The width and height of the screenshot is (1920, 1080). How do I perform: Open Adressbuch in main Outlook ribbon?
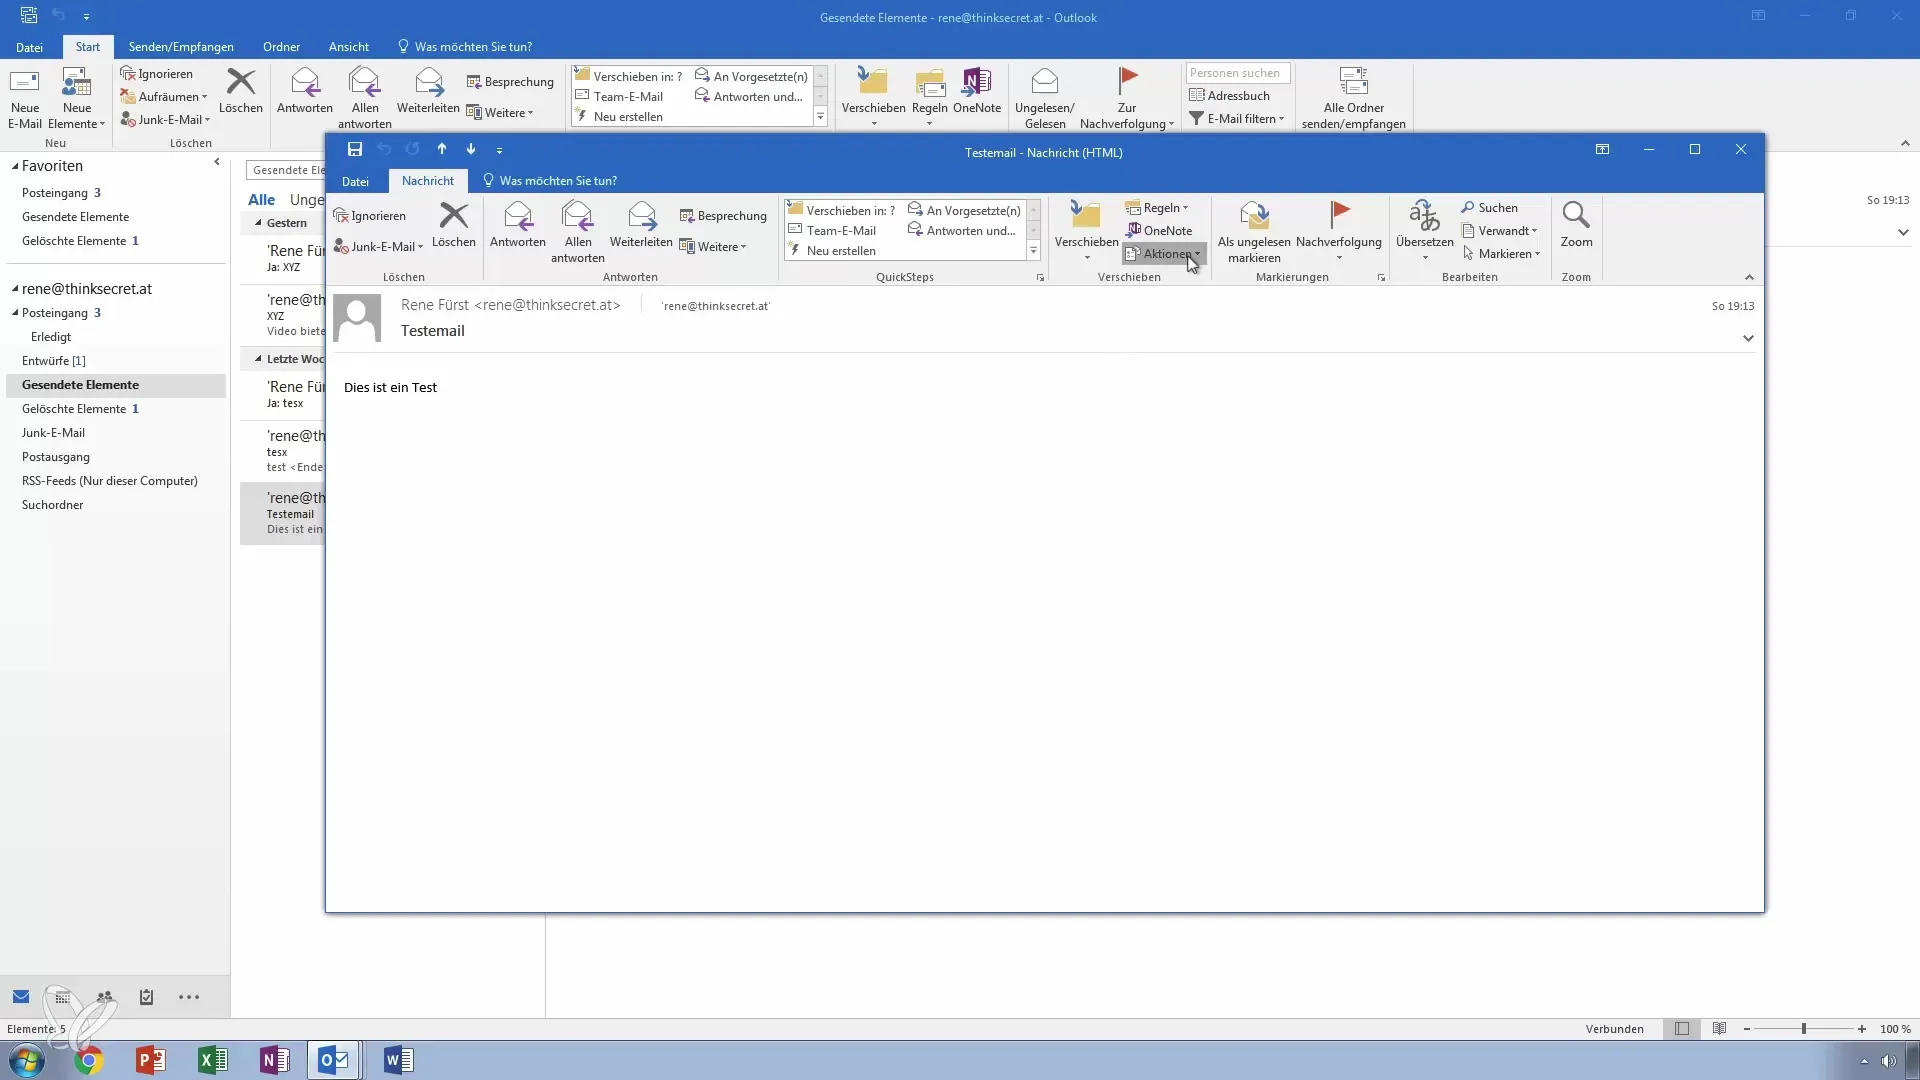point(1230,95)
